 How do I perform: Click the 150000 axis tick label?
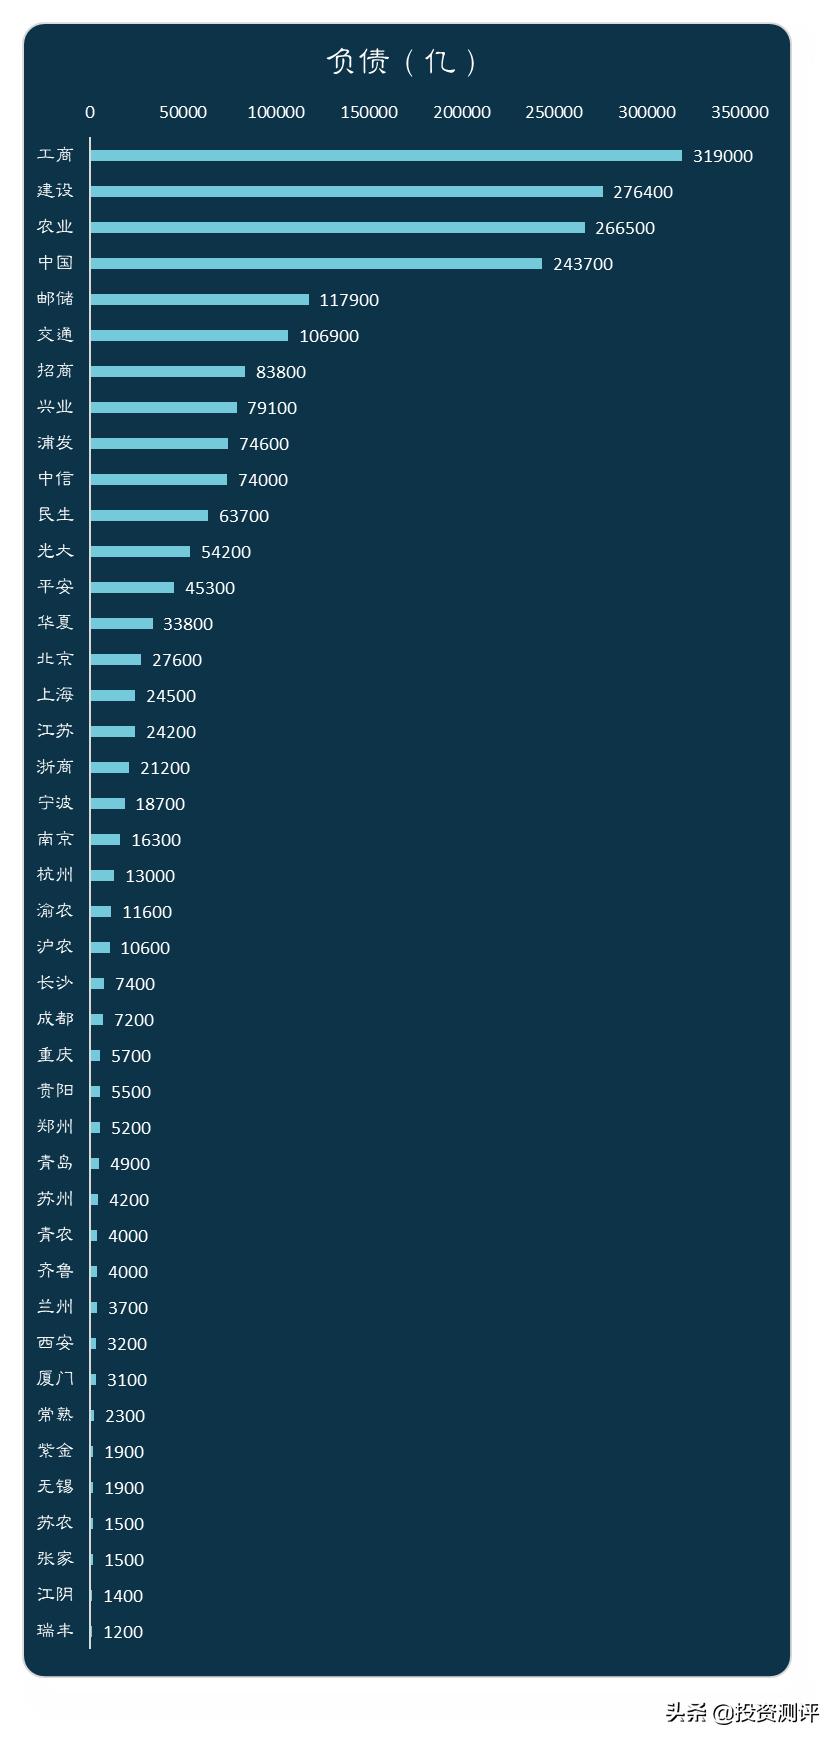tap(369, 112)
